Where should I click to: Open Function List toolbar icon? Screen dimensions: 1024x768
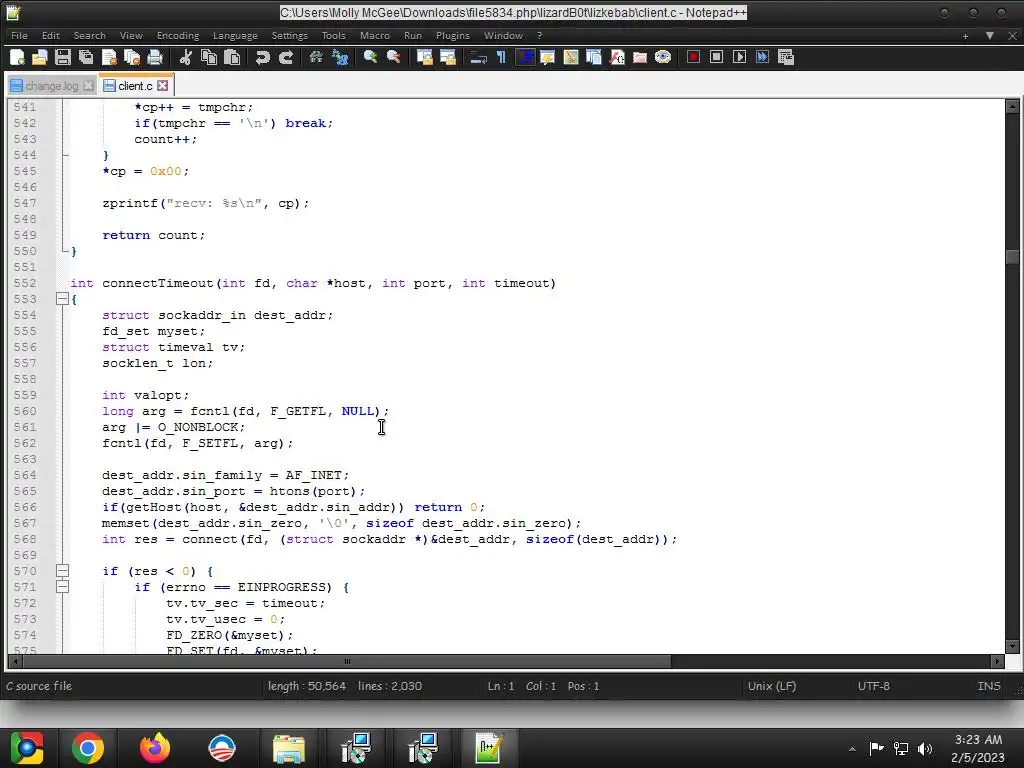pyautogui.click(x=617, y=57)
